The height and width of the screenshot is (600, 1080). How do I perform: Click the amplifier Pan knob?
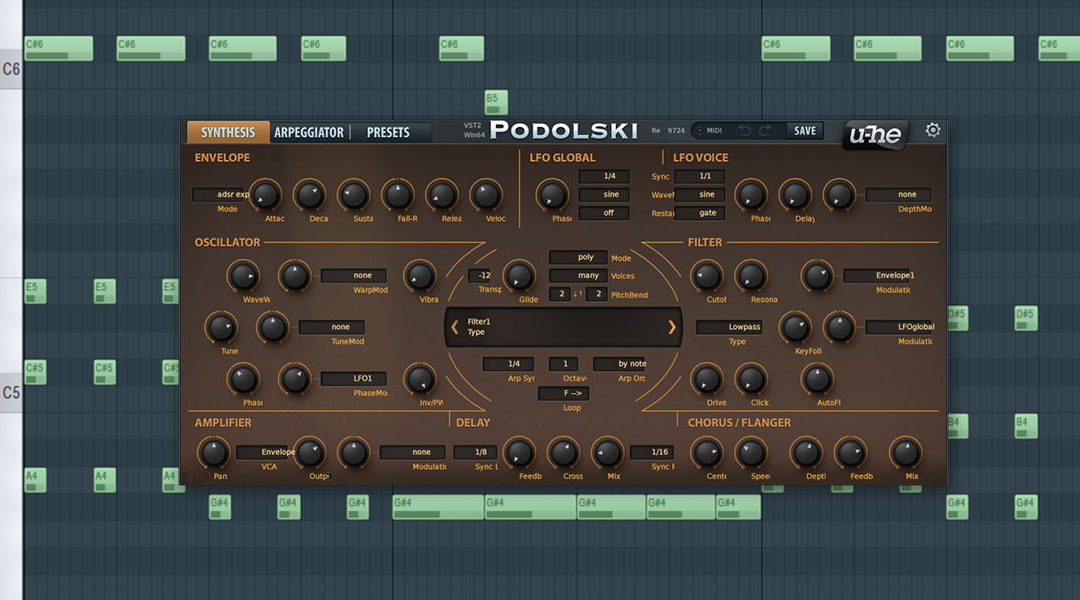click(x=213, y=453)
